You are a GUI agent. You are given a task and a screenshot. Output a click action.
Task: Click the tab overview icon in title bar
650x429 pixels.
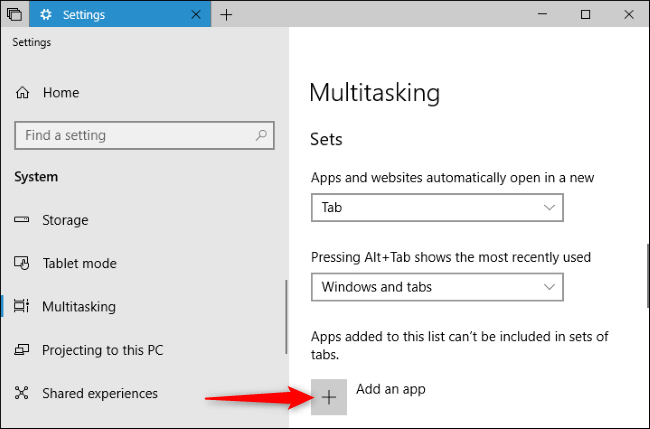(14, 15)
